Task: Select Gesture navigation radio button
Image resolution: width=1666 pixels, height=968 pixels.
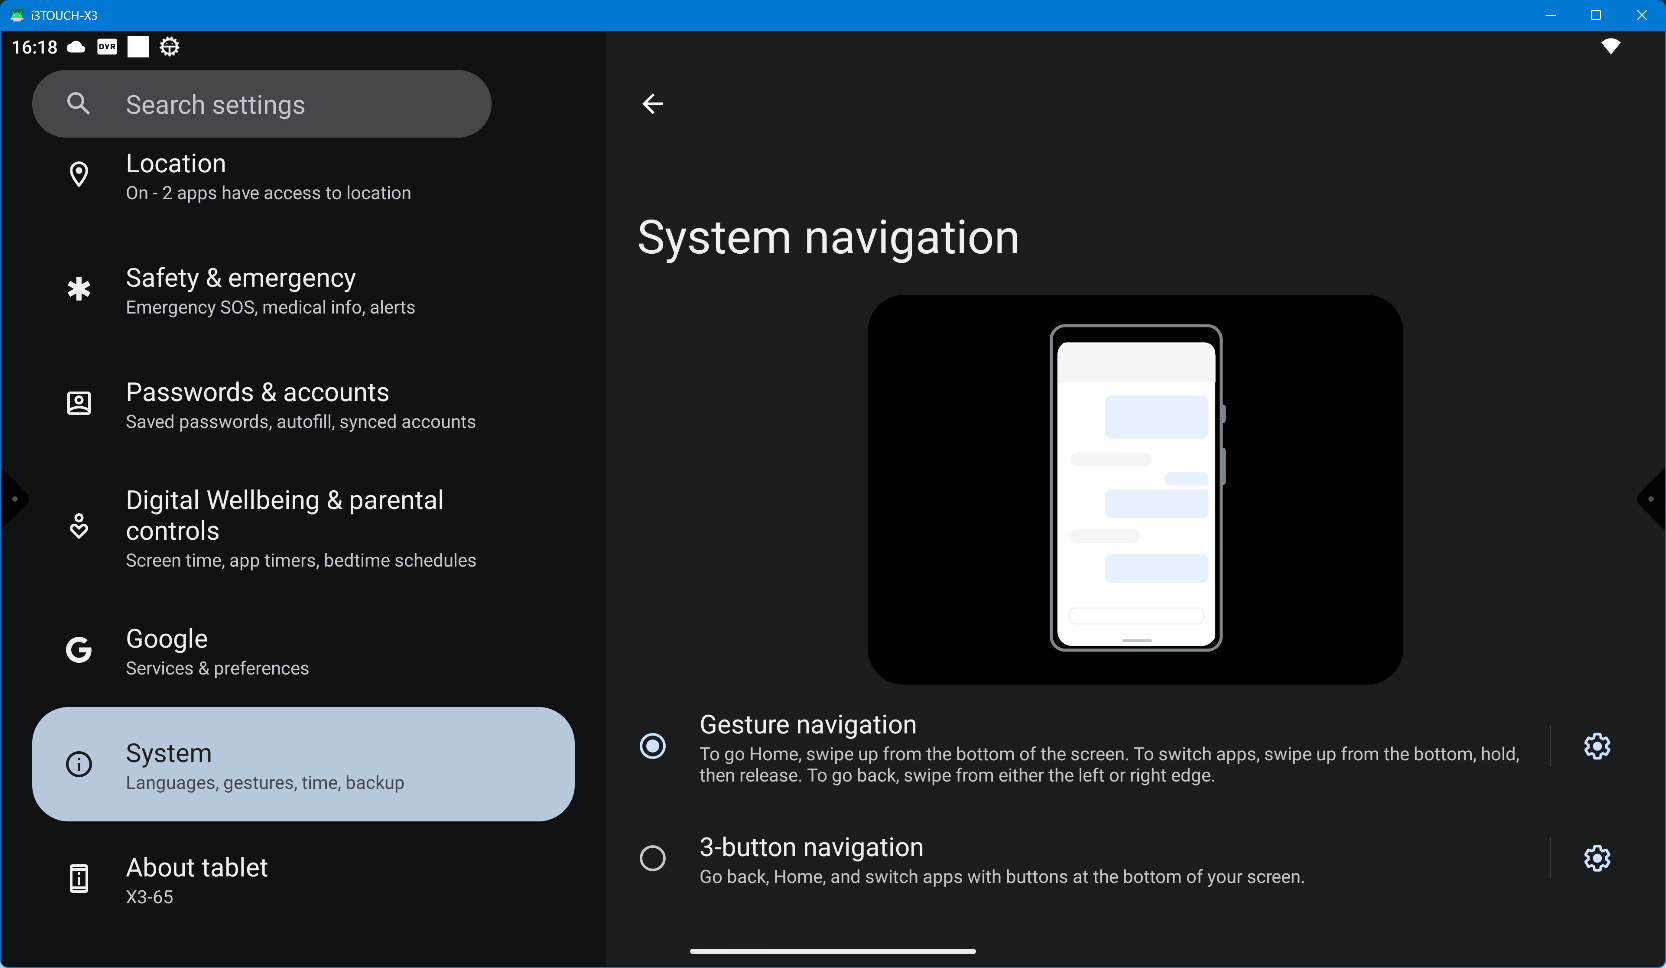Action: 653,746
